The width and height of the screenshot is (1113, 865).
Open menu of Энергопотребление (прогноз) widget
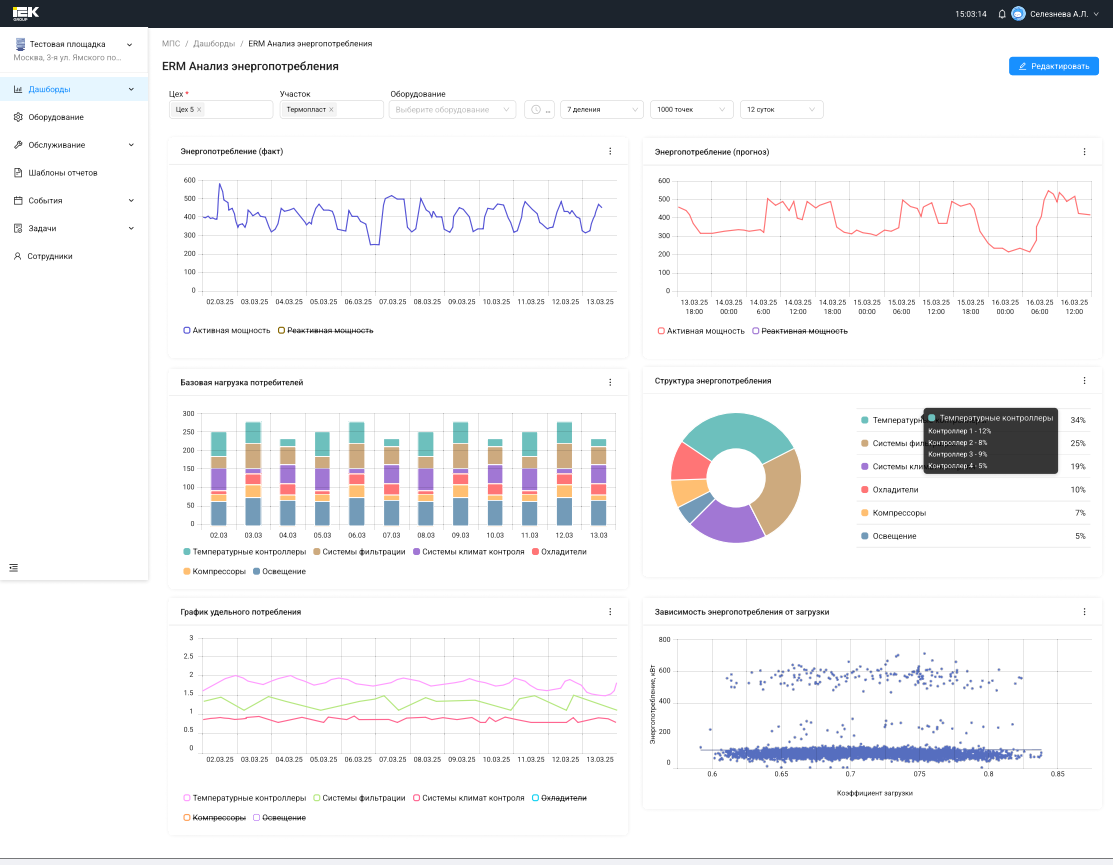1085,152
